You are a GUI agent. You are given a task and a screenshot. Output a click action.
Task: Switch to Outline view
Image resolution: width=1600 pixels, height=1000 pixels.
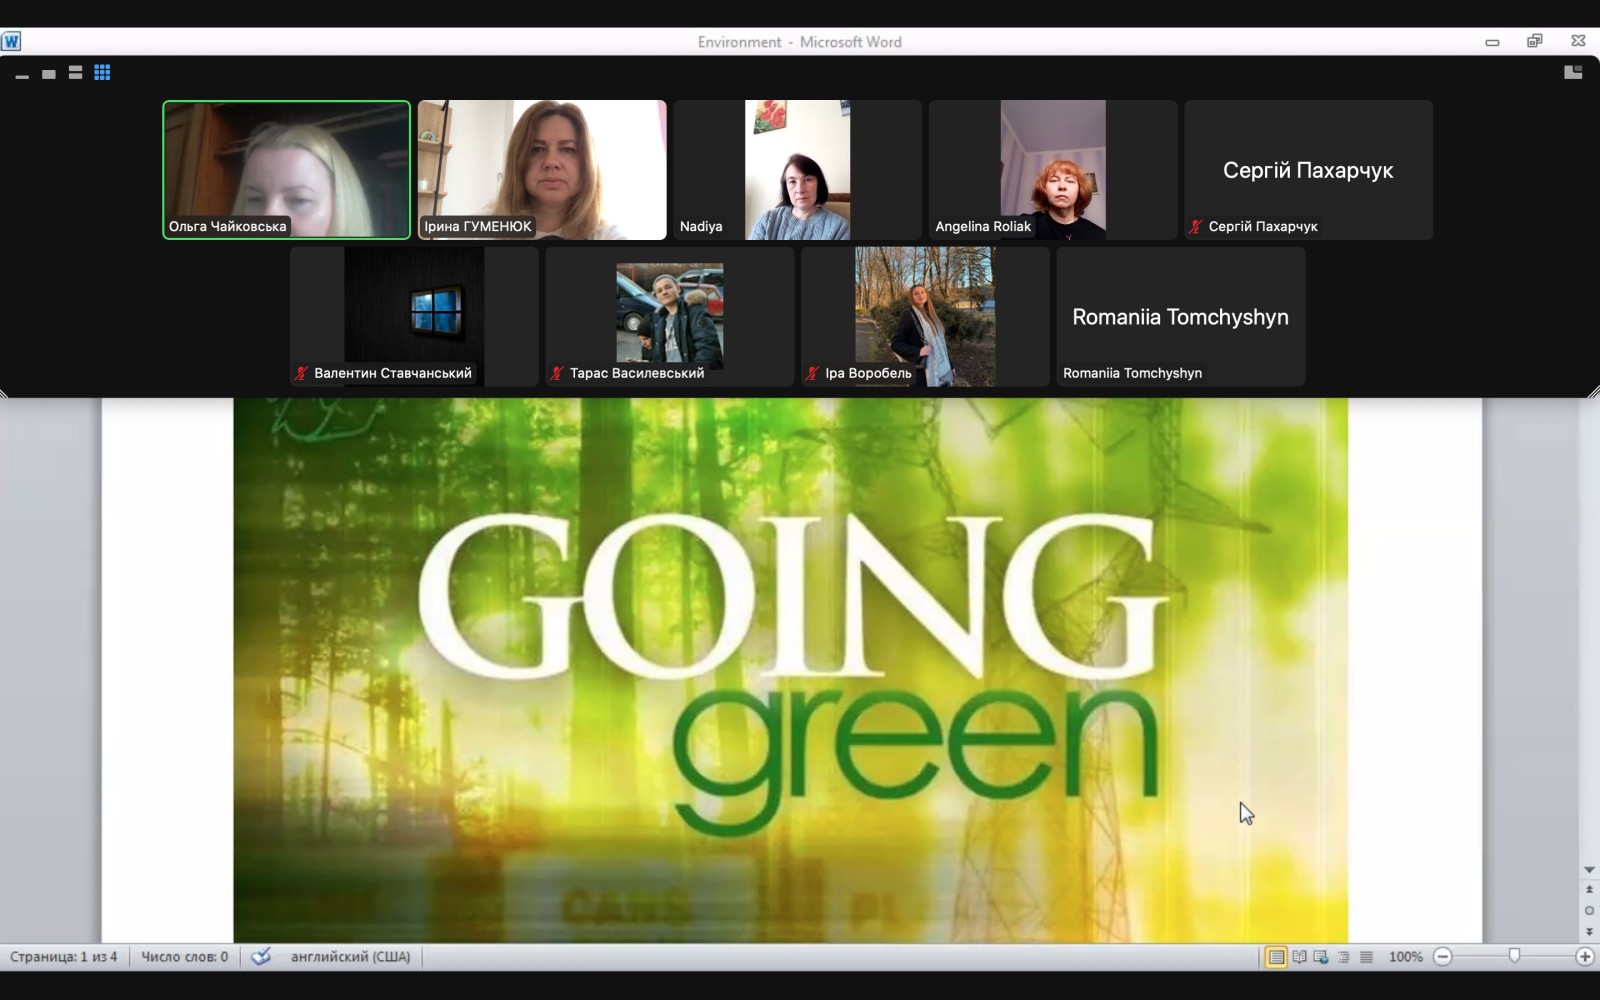tap(1344, 957)
